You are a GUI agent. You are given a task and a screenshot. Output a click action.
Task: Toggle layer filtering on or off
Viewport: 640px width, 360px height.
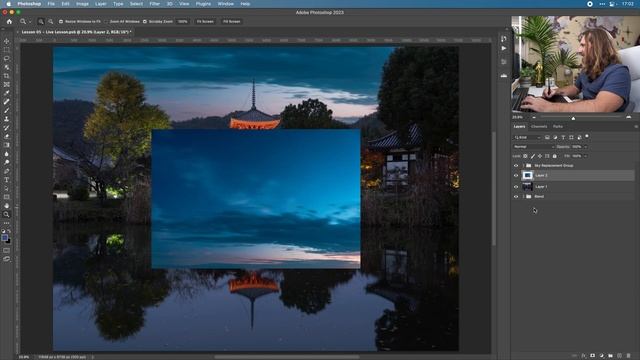(587, 136)
